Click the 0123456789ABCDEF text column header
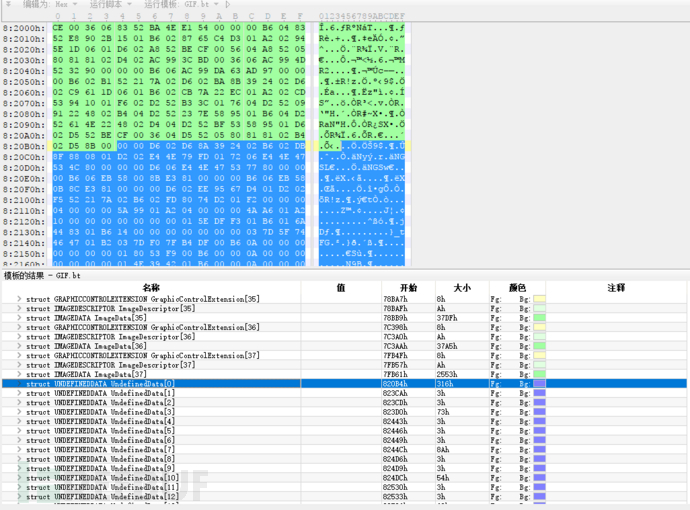Screen dimensions: 690x510 pyautogui.click(x=362, y=16)
